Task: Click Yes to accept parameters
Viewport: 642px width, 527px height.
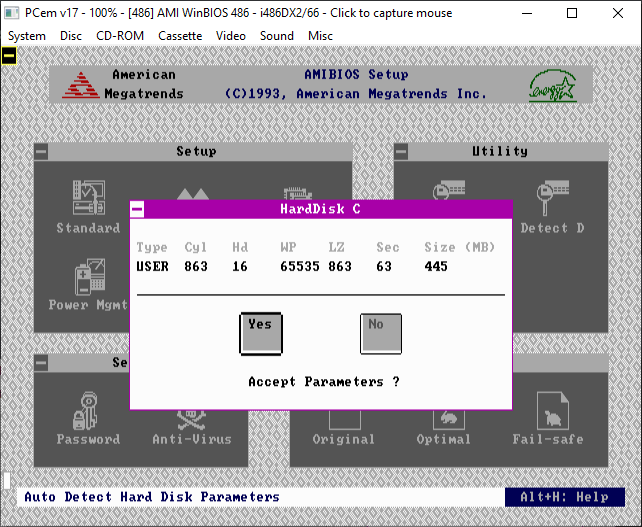Action: [x=261, y=334]
